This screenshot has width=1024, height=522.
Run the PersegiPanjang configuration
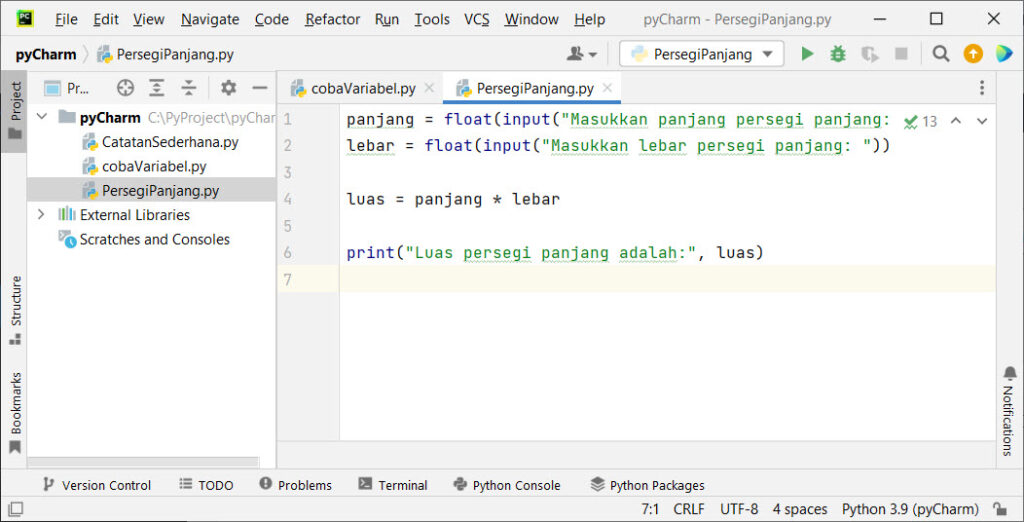pyautogui.click(x=807, y=54)
